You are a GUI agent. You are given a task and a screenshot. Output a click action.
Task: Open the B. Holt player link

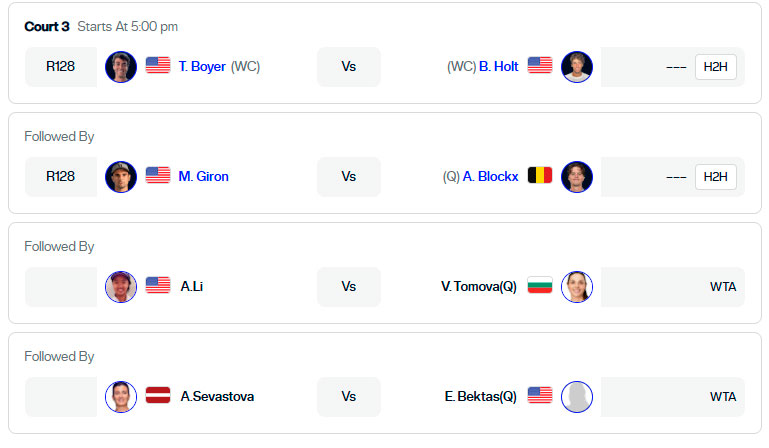coord(498,66)
